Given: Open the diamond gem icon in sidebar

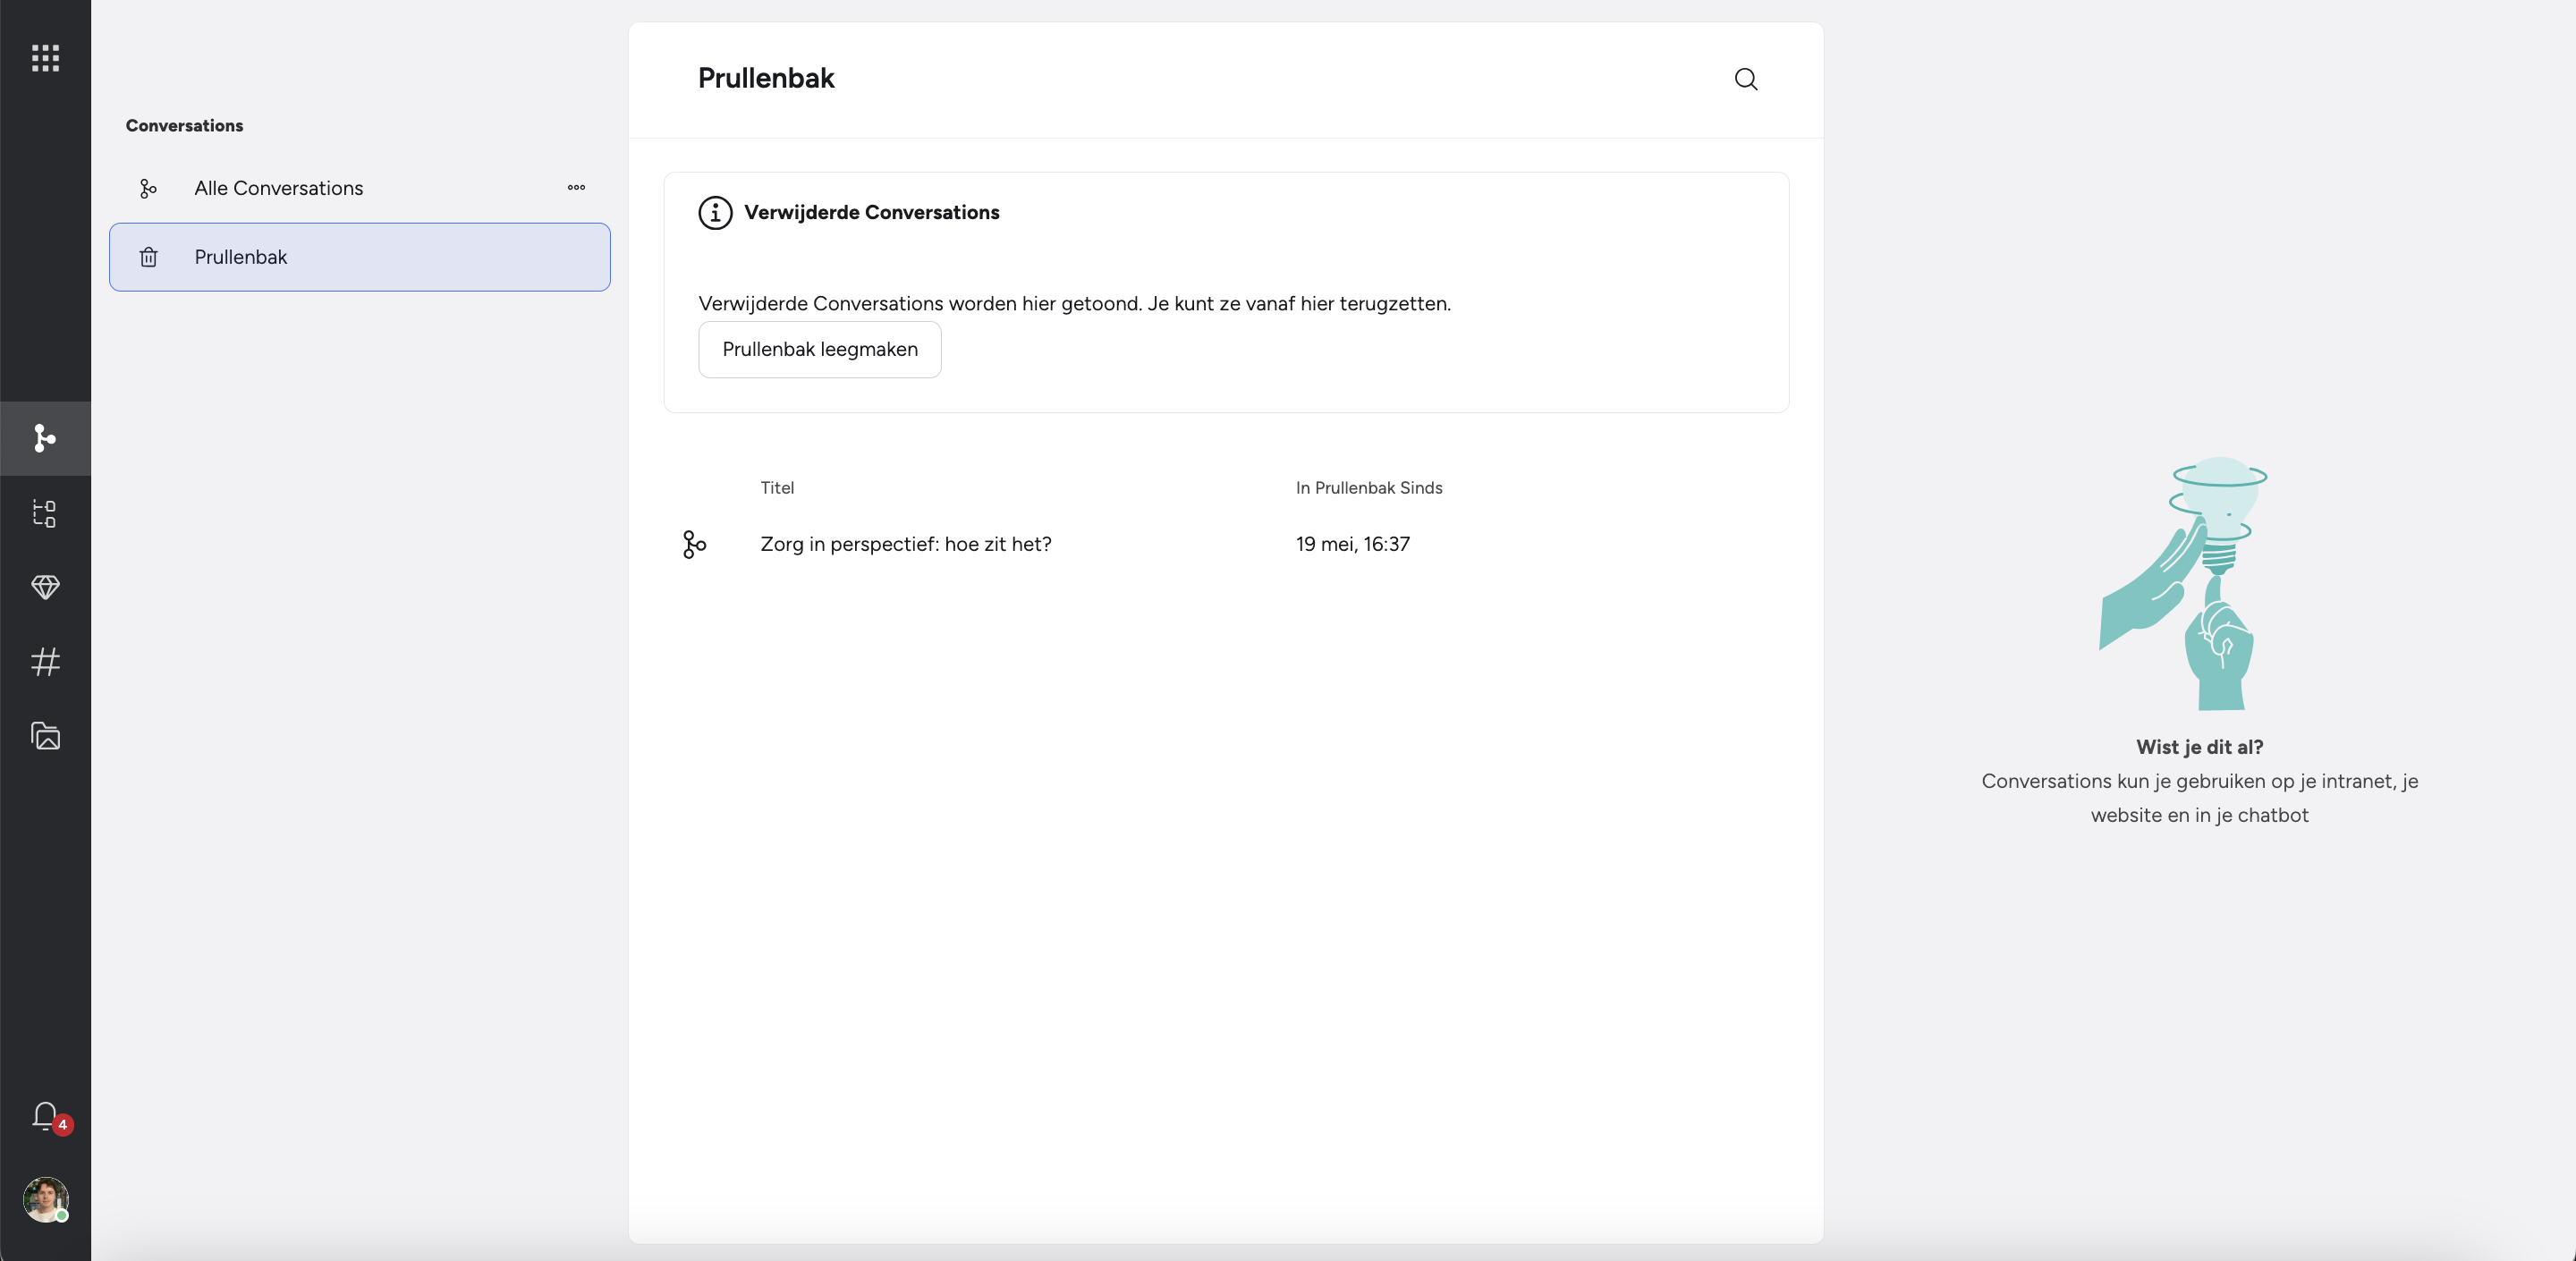Looking at the screenshot, I should coord(45,587).
